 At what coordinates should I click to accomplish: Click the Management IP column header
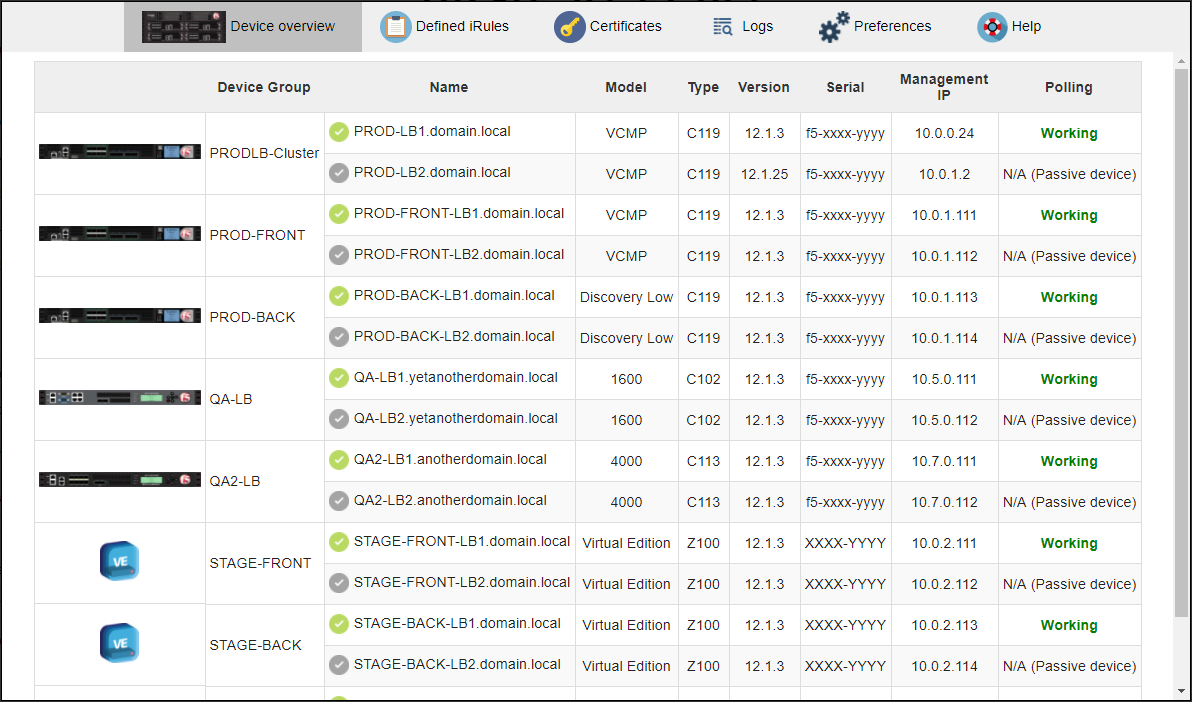[944, 87]
